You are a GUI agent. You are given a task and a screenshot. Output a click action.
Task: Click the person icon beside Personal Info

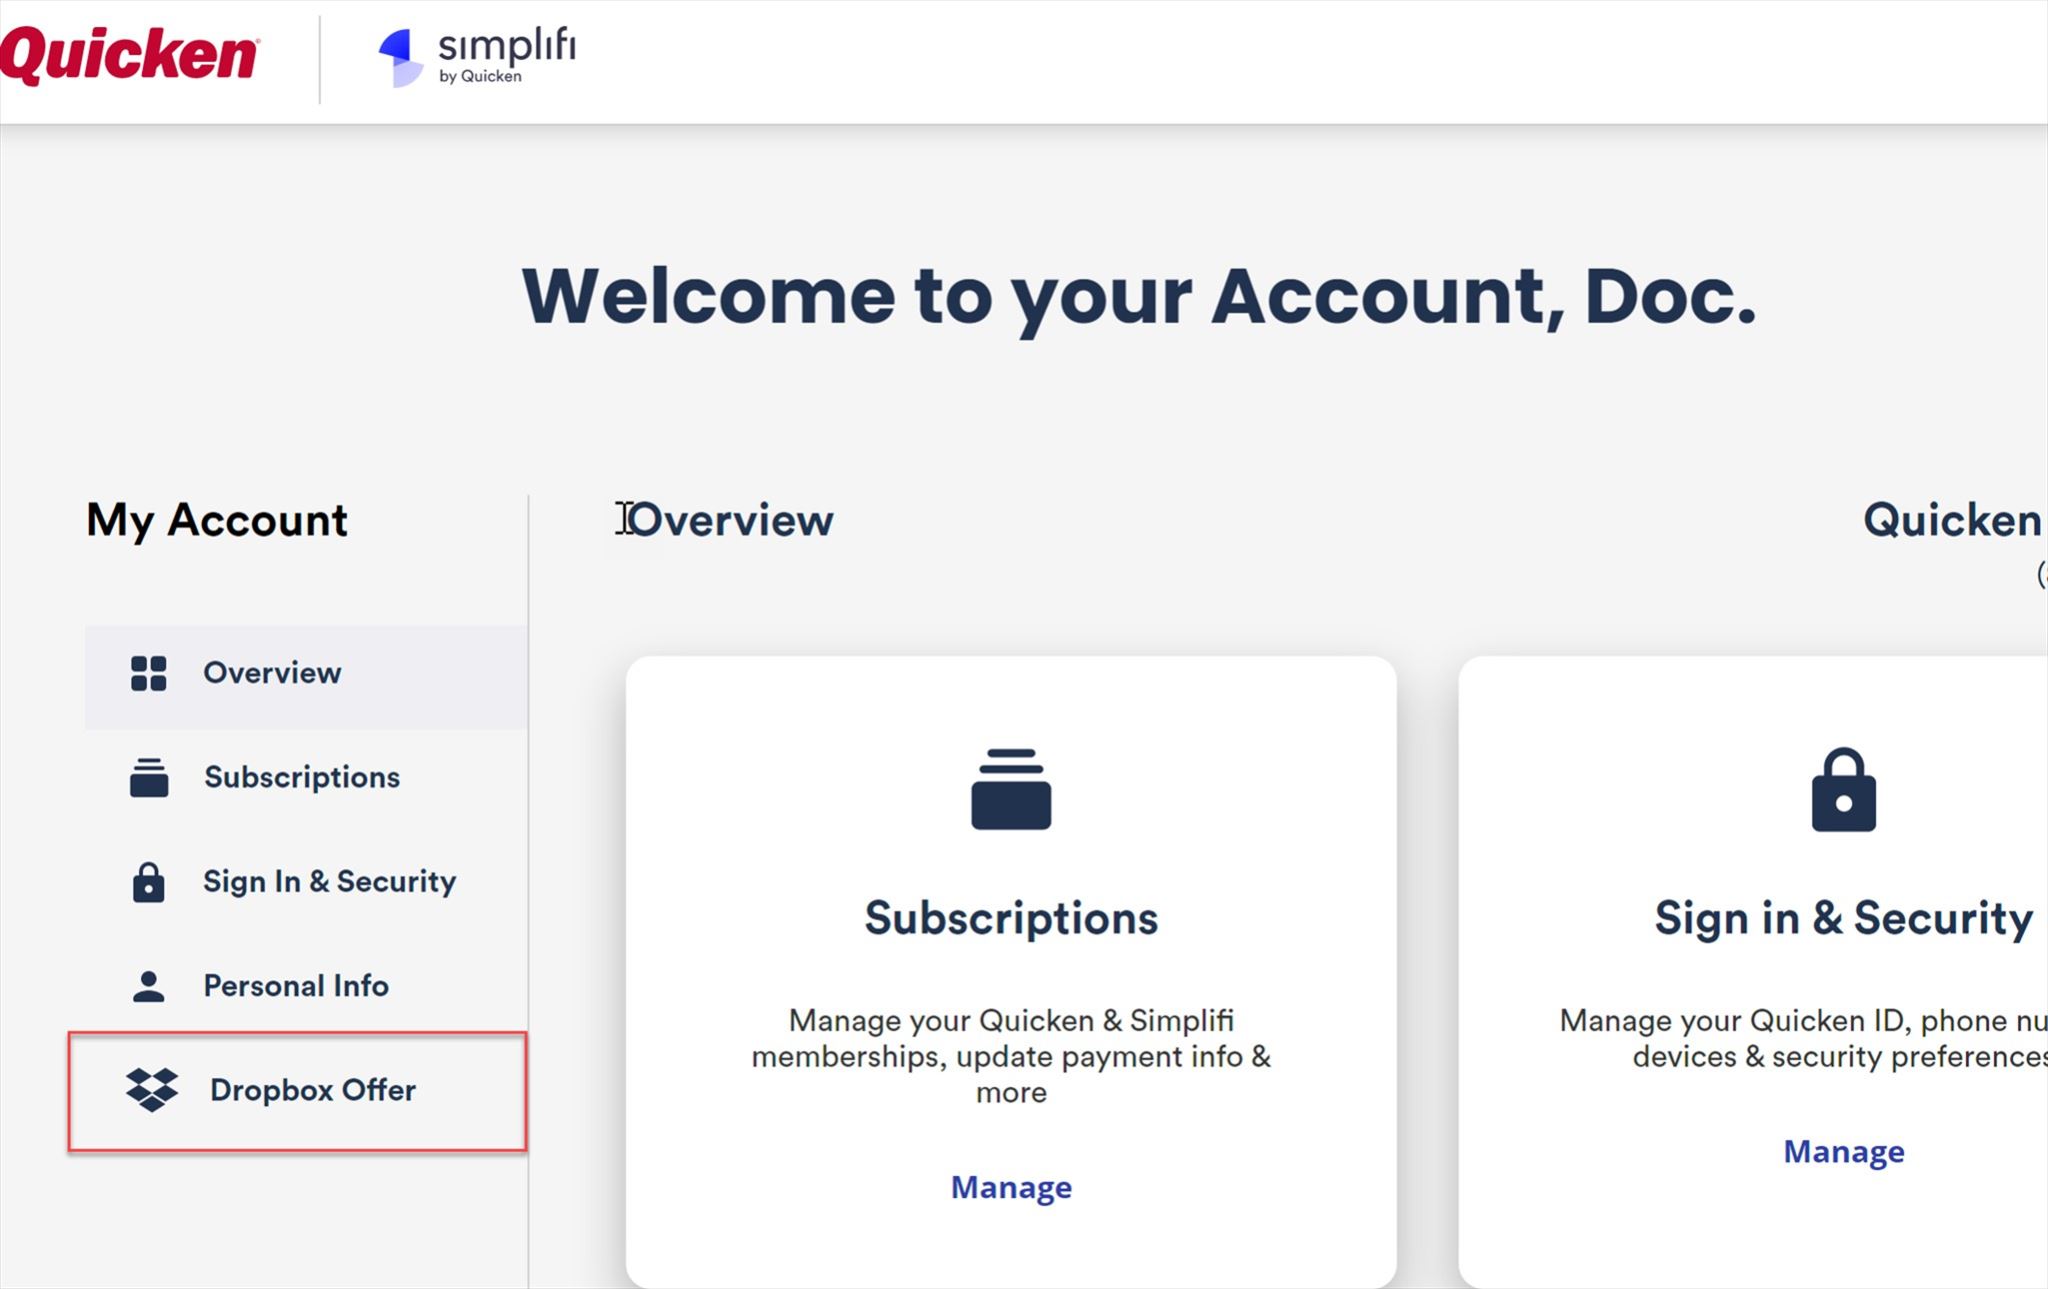(x=149, y=986)
